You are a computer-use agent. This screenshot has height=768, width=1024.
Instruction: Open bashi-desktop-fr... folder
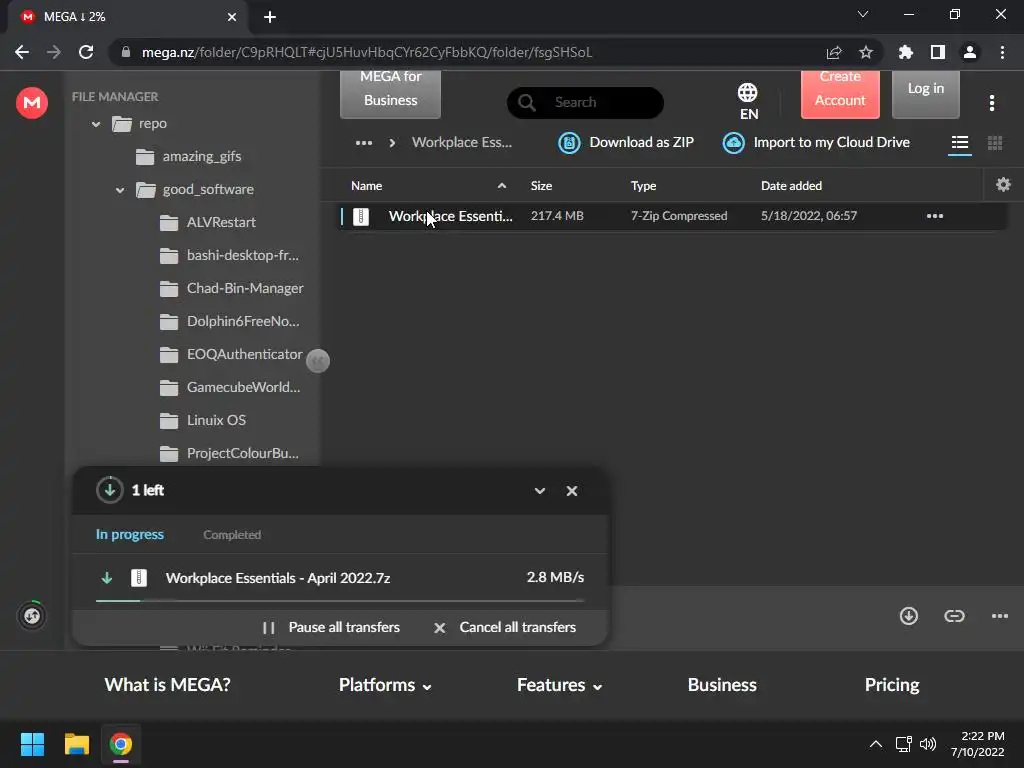[x=229, y=255]
